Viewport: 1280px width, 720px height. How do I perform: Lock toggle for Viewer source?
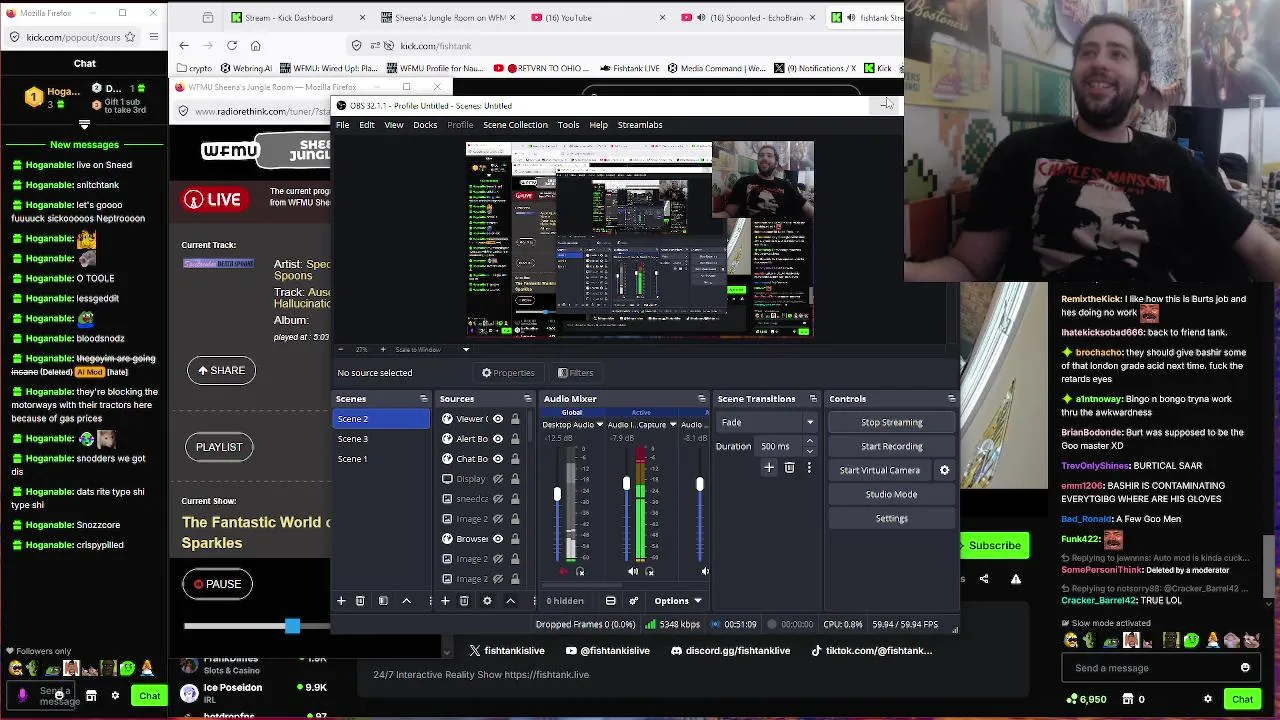(515, 419)
